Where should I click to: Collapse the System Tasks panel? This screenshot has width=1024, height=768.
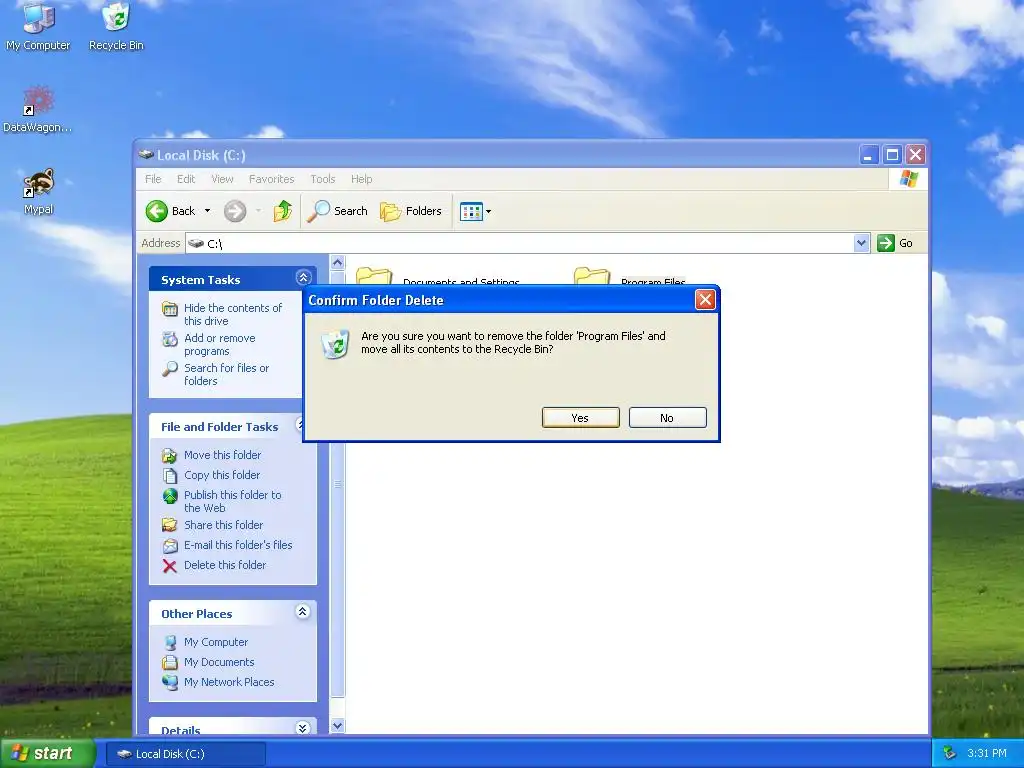point(303,278)
